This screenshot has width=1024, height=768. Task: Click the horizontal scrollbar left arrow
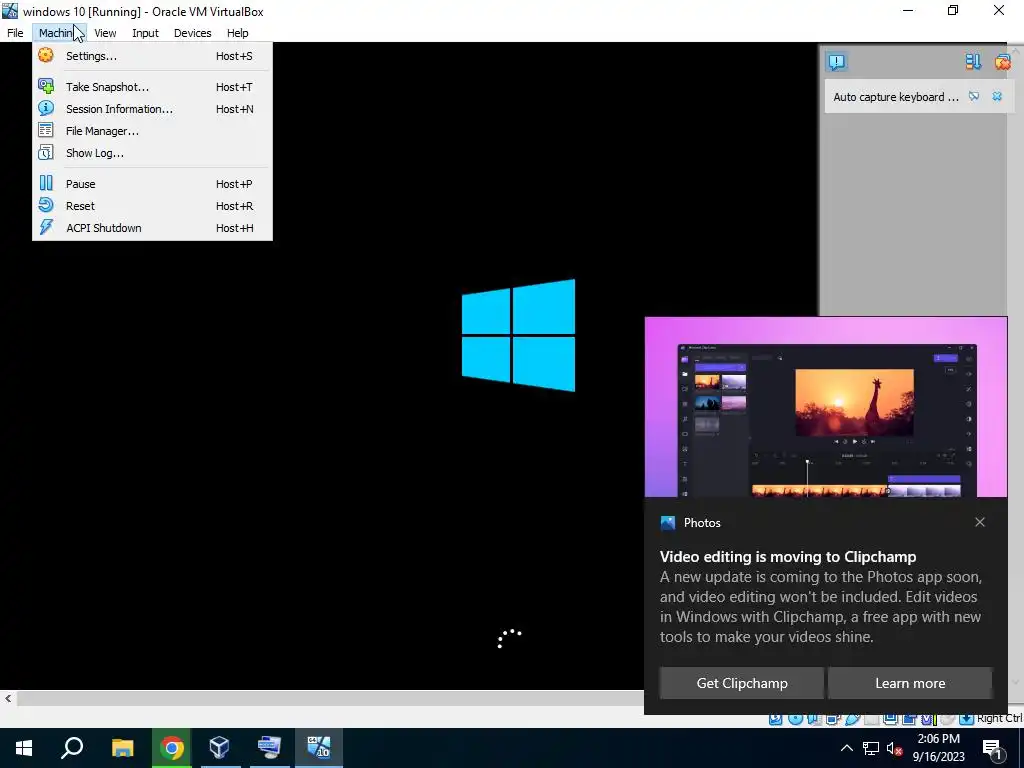click(x=8, y=698)
